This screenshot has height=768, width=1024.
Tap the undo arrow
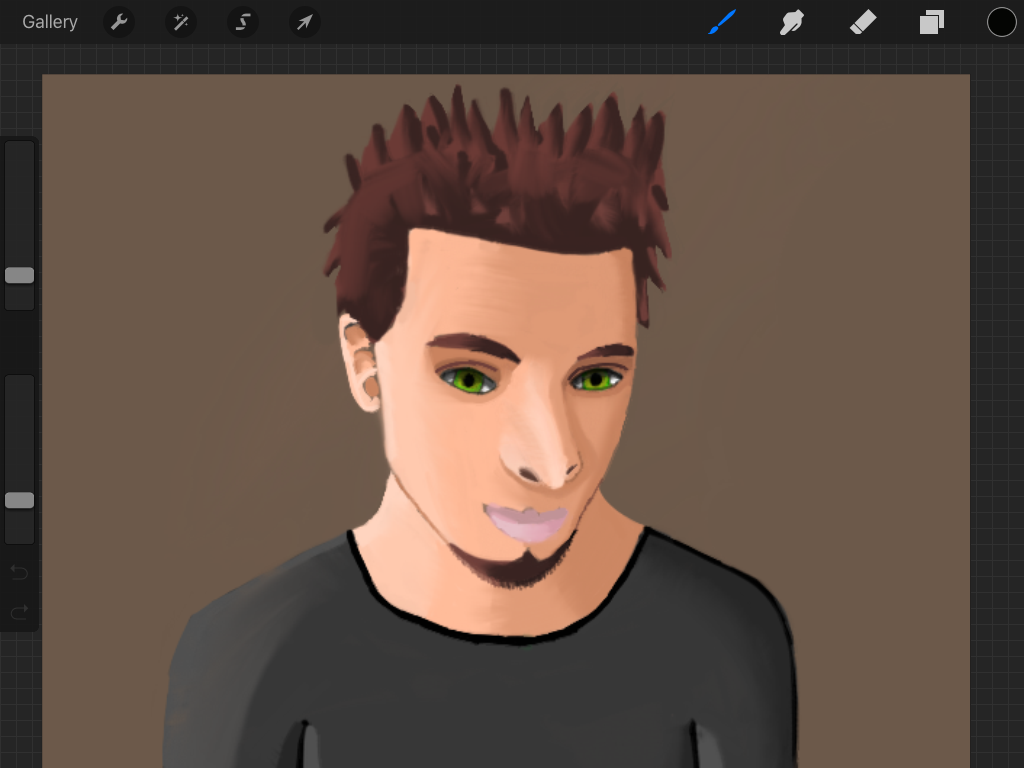[x=20, y=573]
